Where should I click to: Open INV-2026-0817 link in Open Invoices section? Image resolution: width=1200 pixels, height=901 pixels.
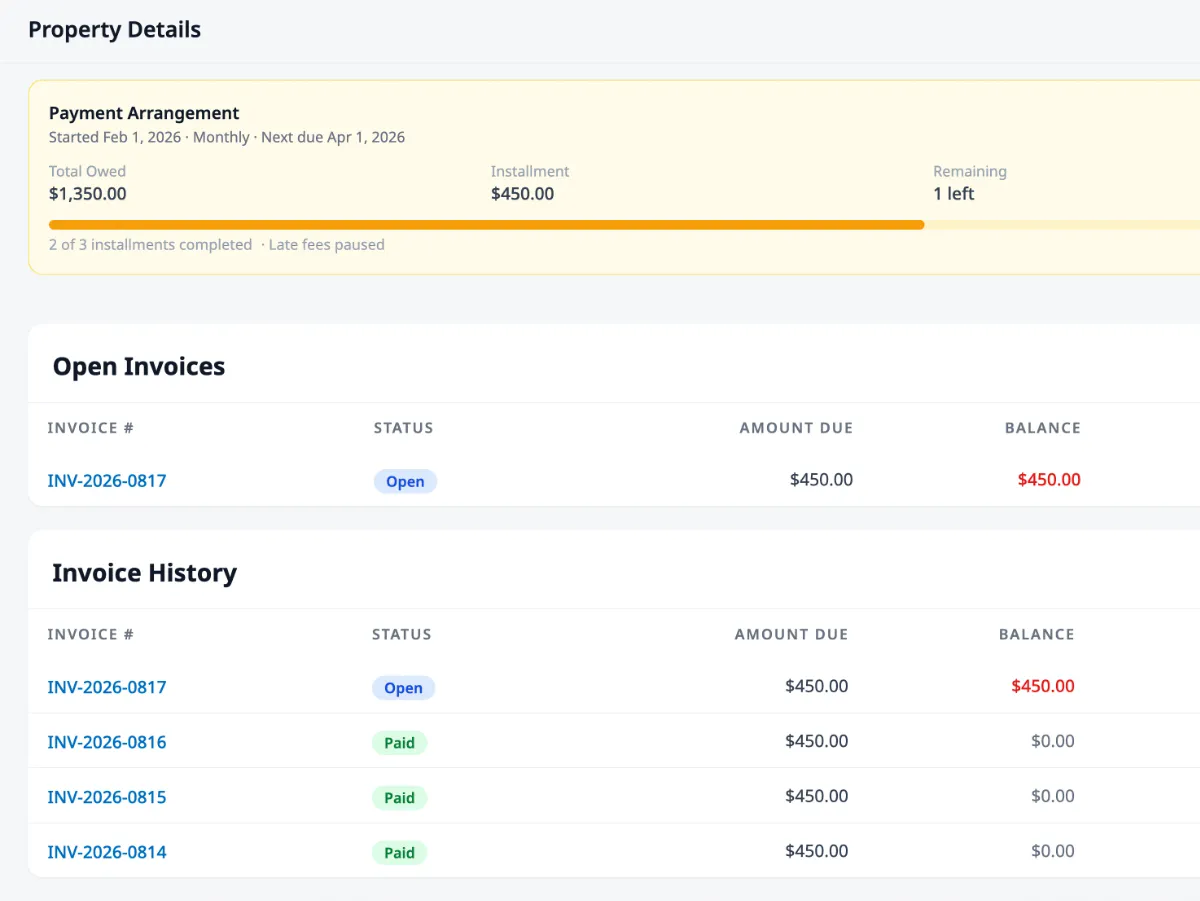point(107,481)
